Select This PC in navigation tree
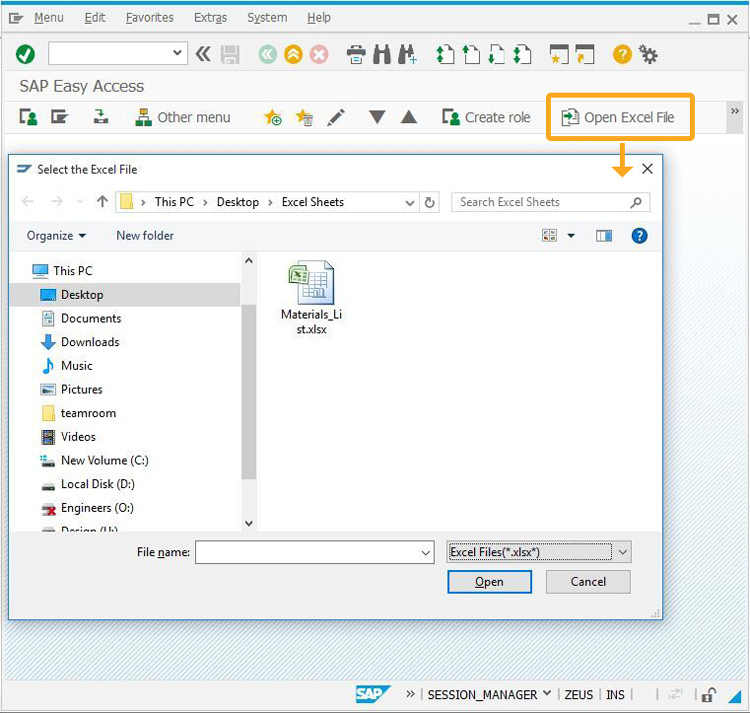Screen dimensions: 750x713 click(x=62, y=271)
